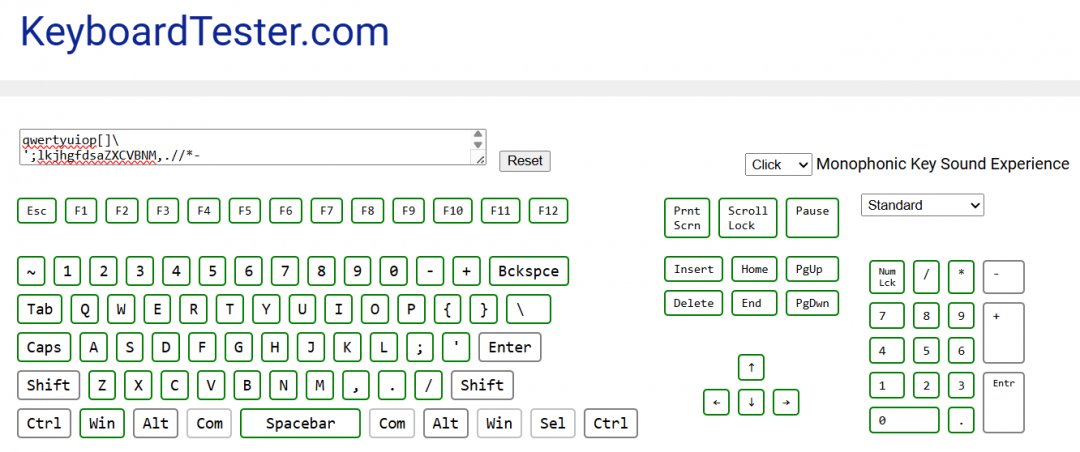Viewport: 1080px width, 452px height.
Task: Click the numpad Entr key
Action: (1003, 402)
